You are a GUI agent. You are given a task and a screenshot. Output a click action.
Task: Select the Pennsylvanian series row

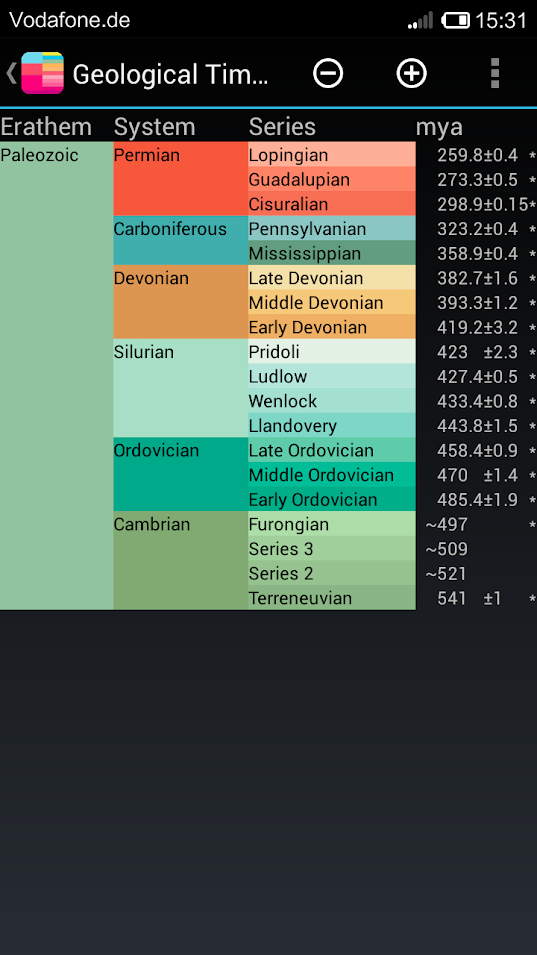(332, 228)
